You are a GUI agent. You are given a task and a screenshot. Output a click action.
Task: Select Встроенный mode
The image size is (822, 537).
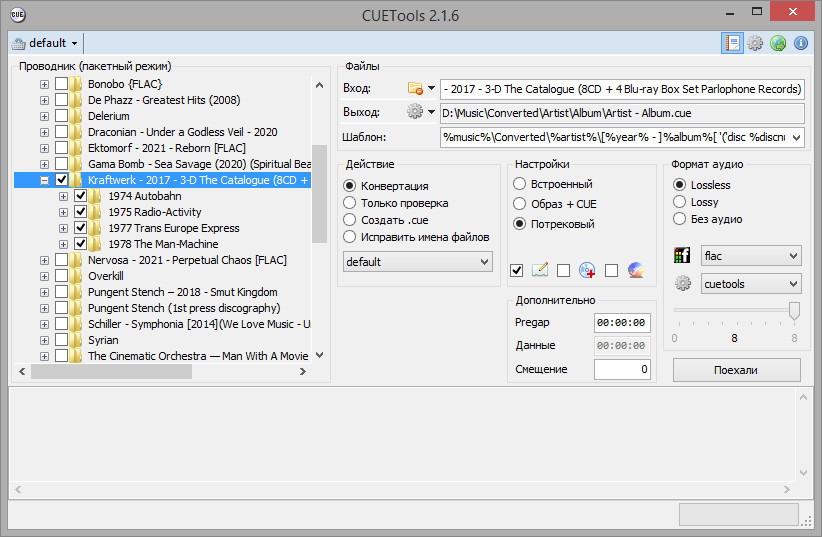[520, 184]
